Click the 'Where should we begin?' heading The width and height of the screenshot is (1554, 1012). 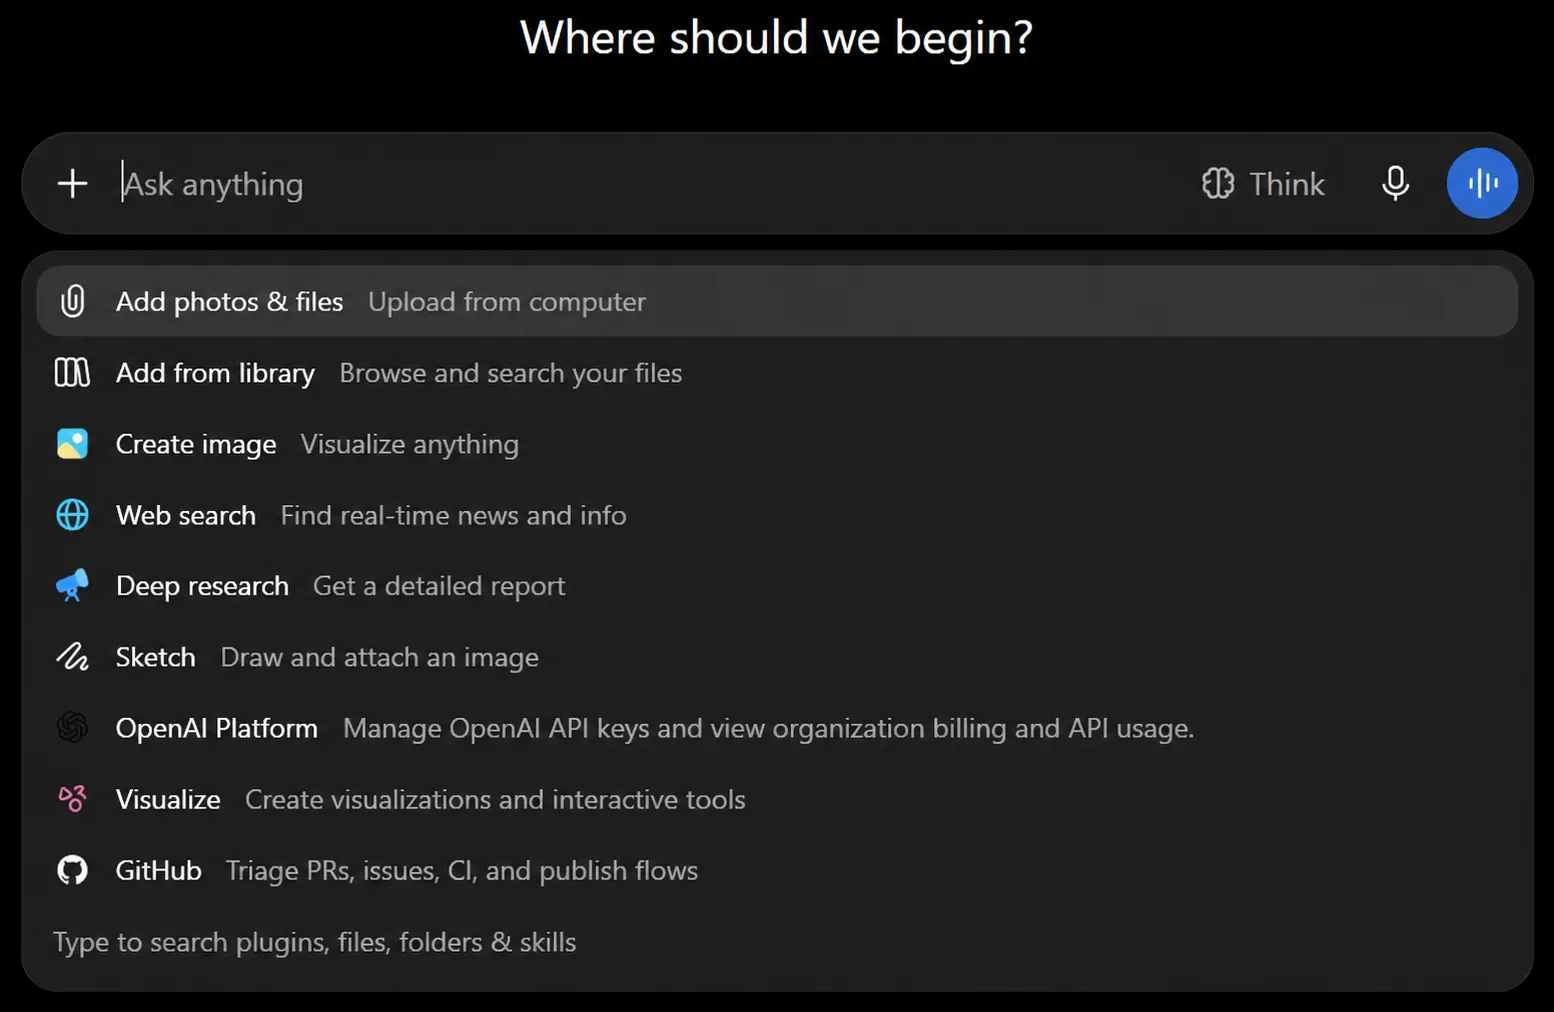pyautogui.click(x=776, y=38)
